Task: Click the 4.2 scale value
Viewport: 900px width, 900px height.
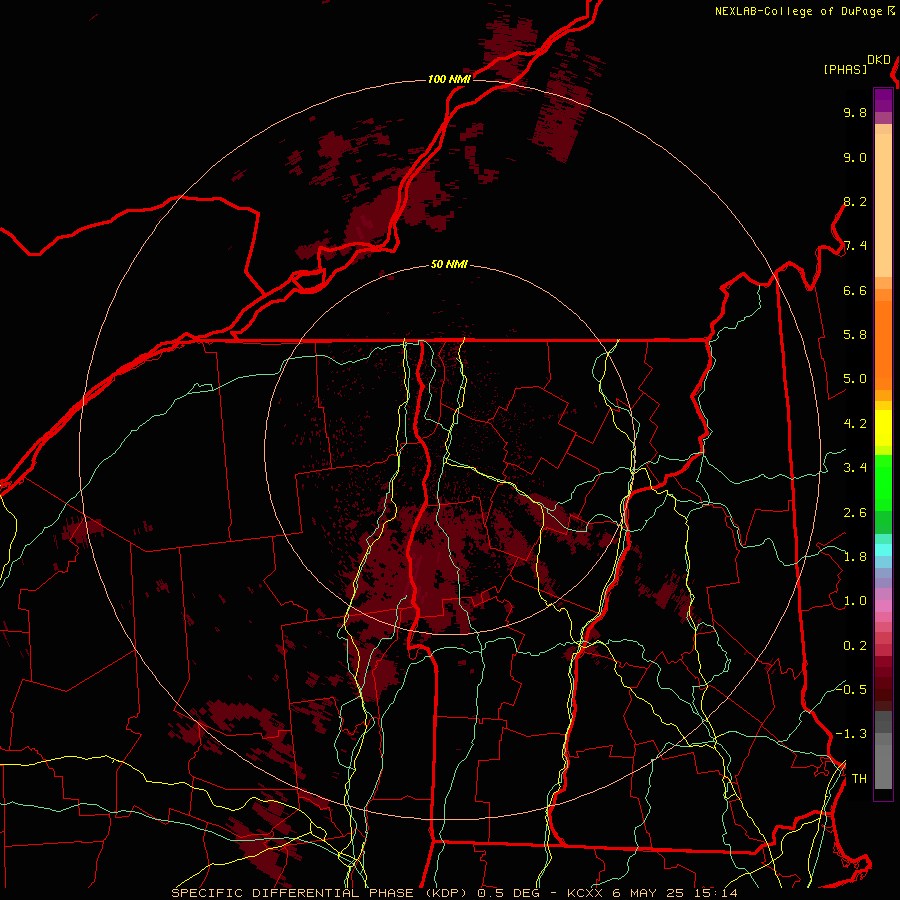Action: 855,424
